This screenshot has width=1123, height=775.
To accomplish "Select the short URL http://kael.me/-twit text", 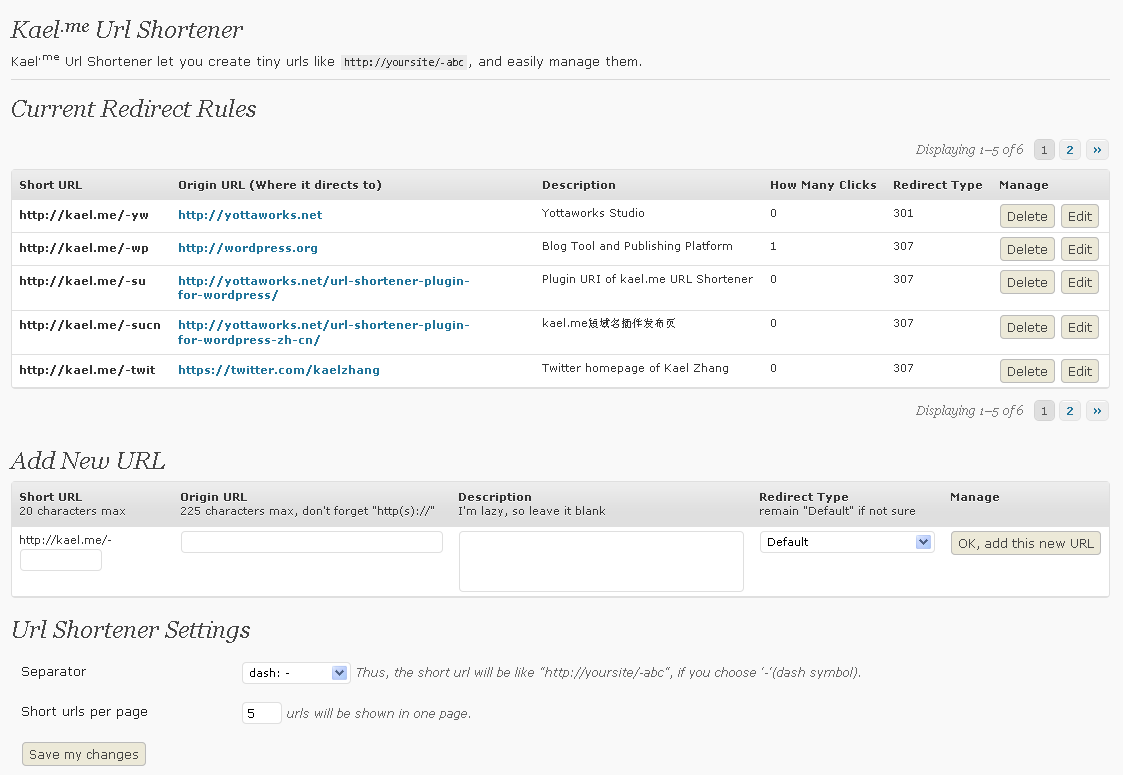I will click(87, 370).
